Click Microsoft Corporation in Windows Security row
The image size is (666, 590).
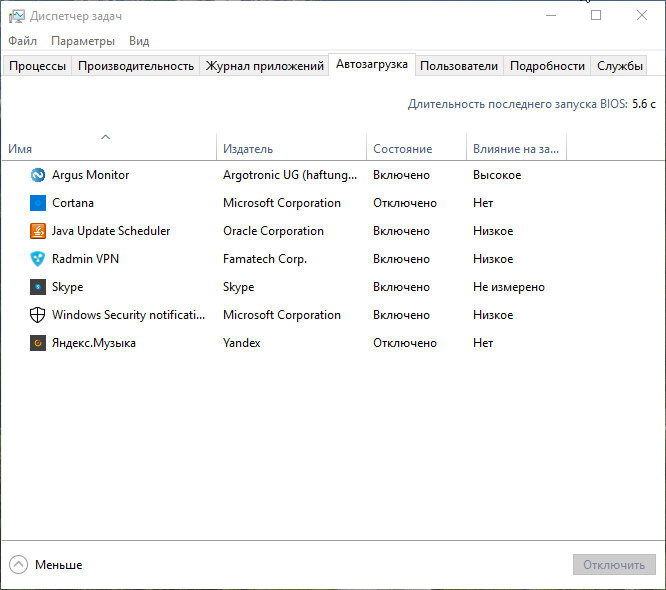[x=282, y=315]
